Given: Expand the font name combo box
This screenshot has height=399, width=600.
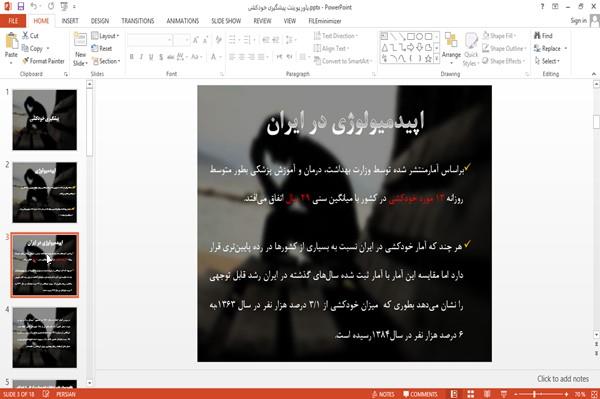Looking at the screenshot, I should pos(170,40).
